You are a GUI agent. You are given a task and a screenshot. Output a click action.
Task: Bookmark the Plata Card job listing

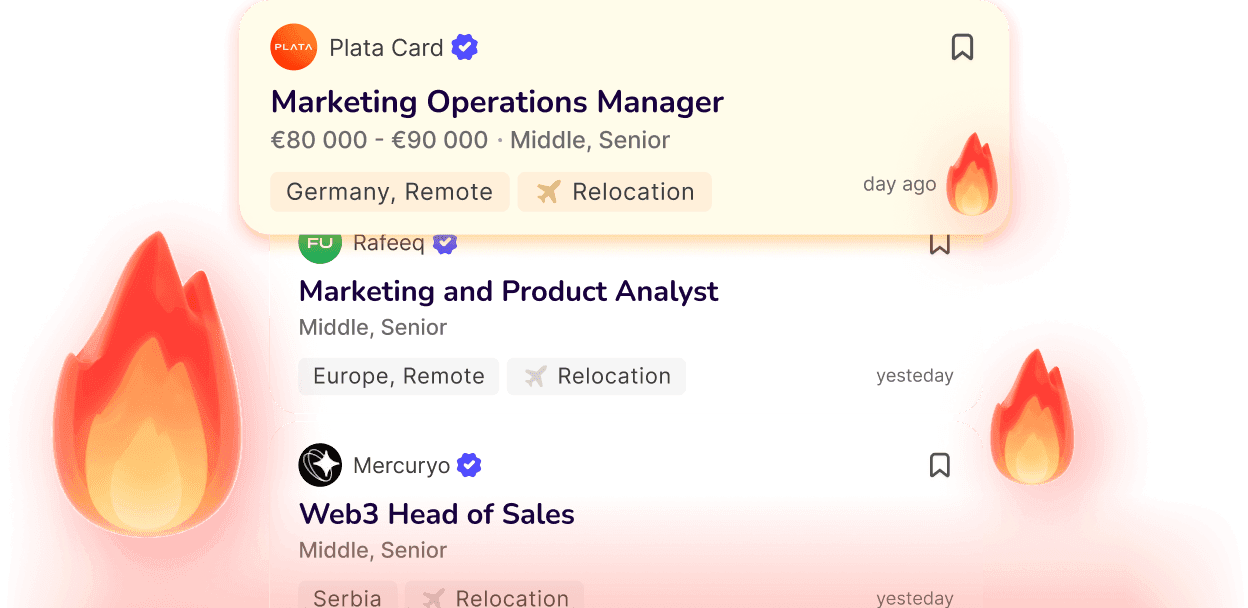[x=962, y=47]
